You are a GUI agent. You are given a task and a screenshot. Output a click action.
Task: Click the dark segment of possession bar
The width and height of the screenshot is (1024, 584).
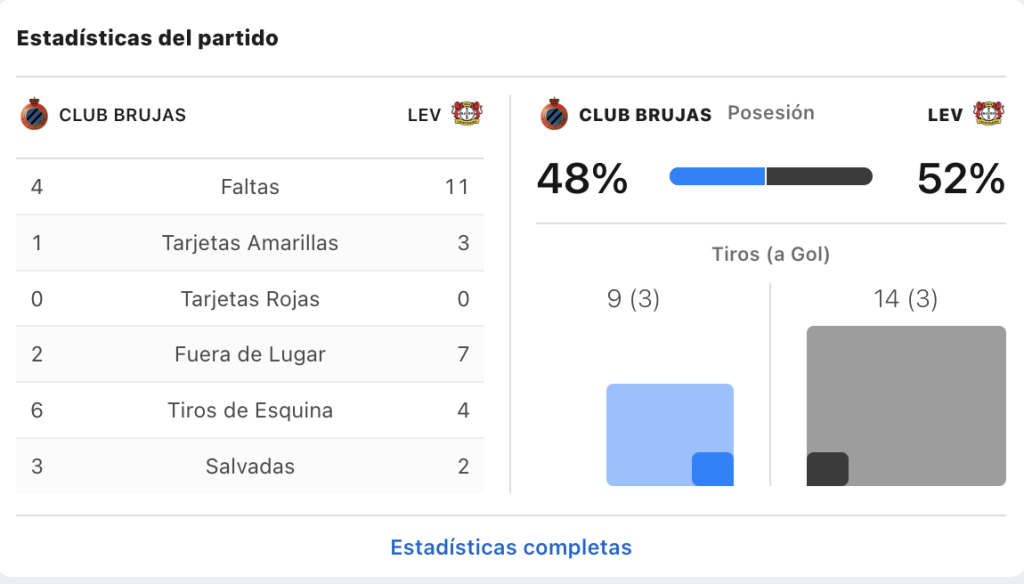pyautogui.click(x=820, y=176)
